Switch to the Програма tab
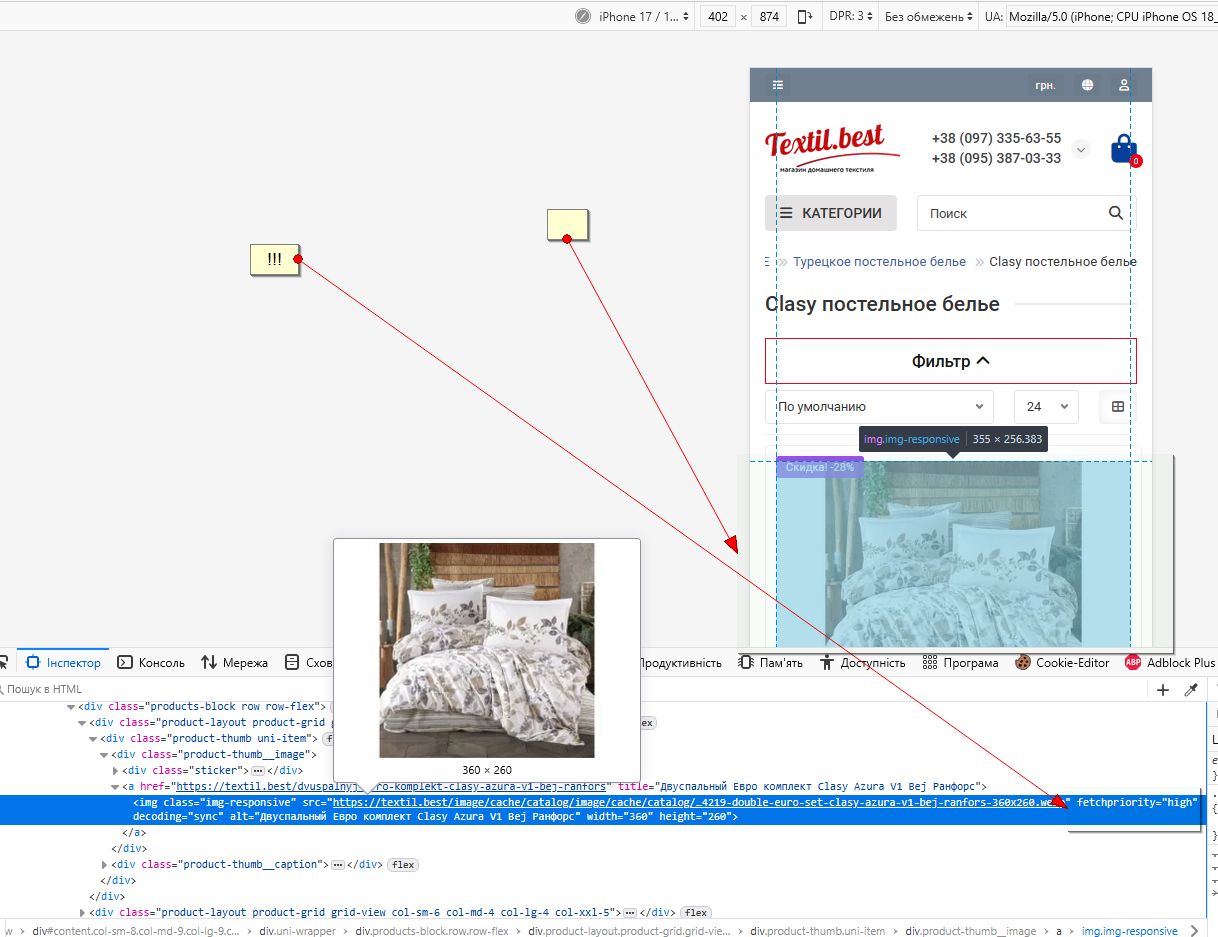 [x=961, y=663]
